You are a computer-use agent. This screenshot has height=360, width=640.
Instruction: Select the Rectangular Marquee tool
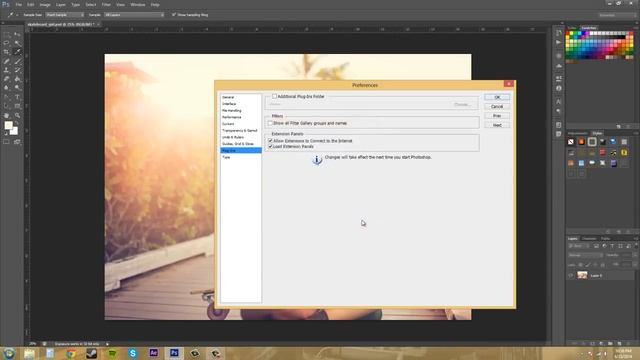point(6,34)
